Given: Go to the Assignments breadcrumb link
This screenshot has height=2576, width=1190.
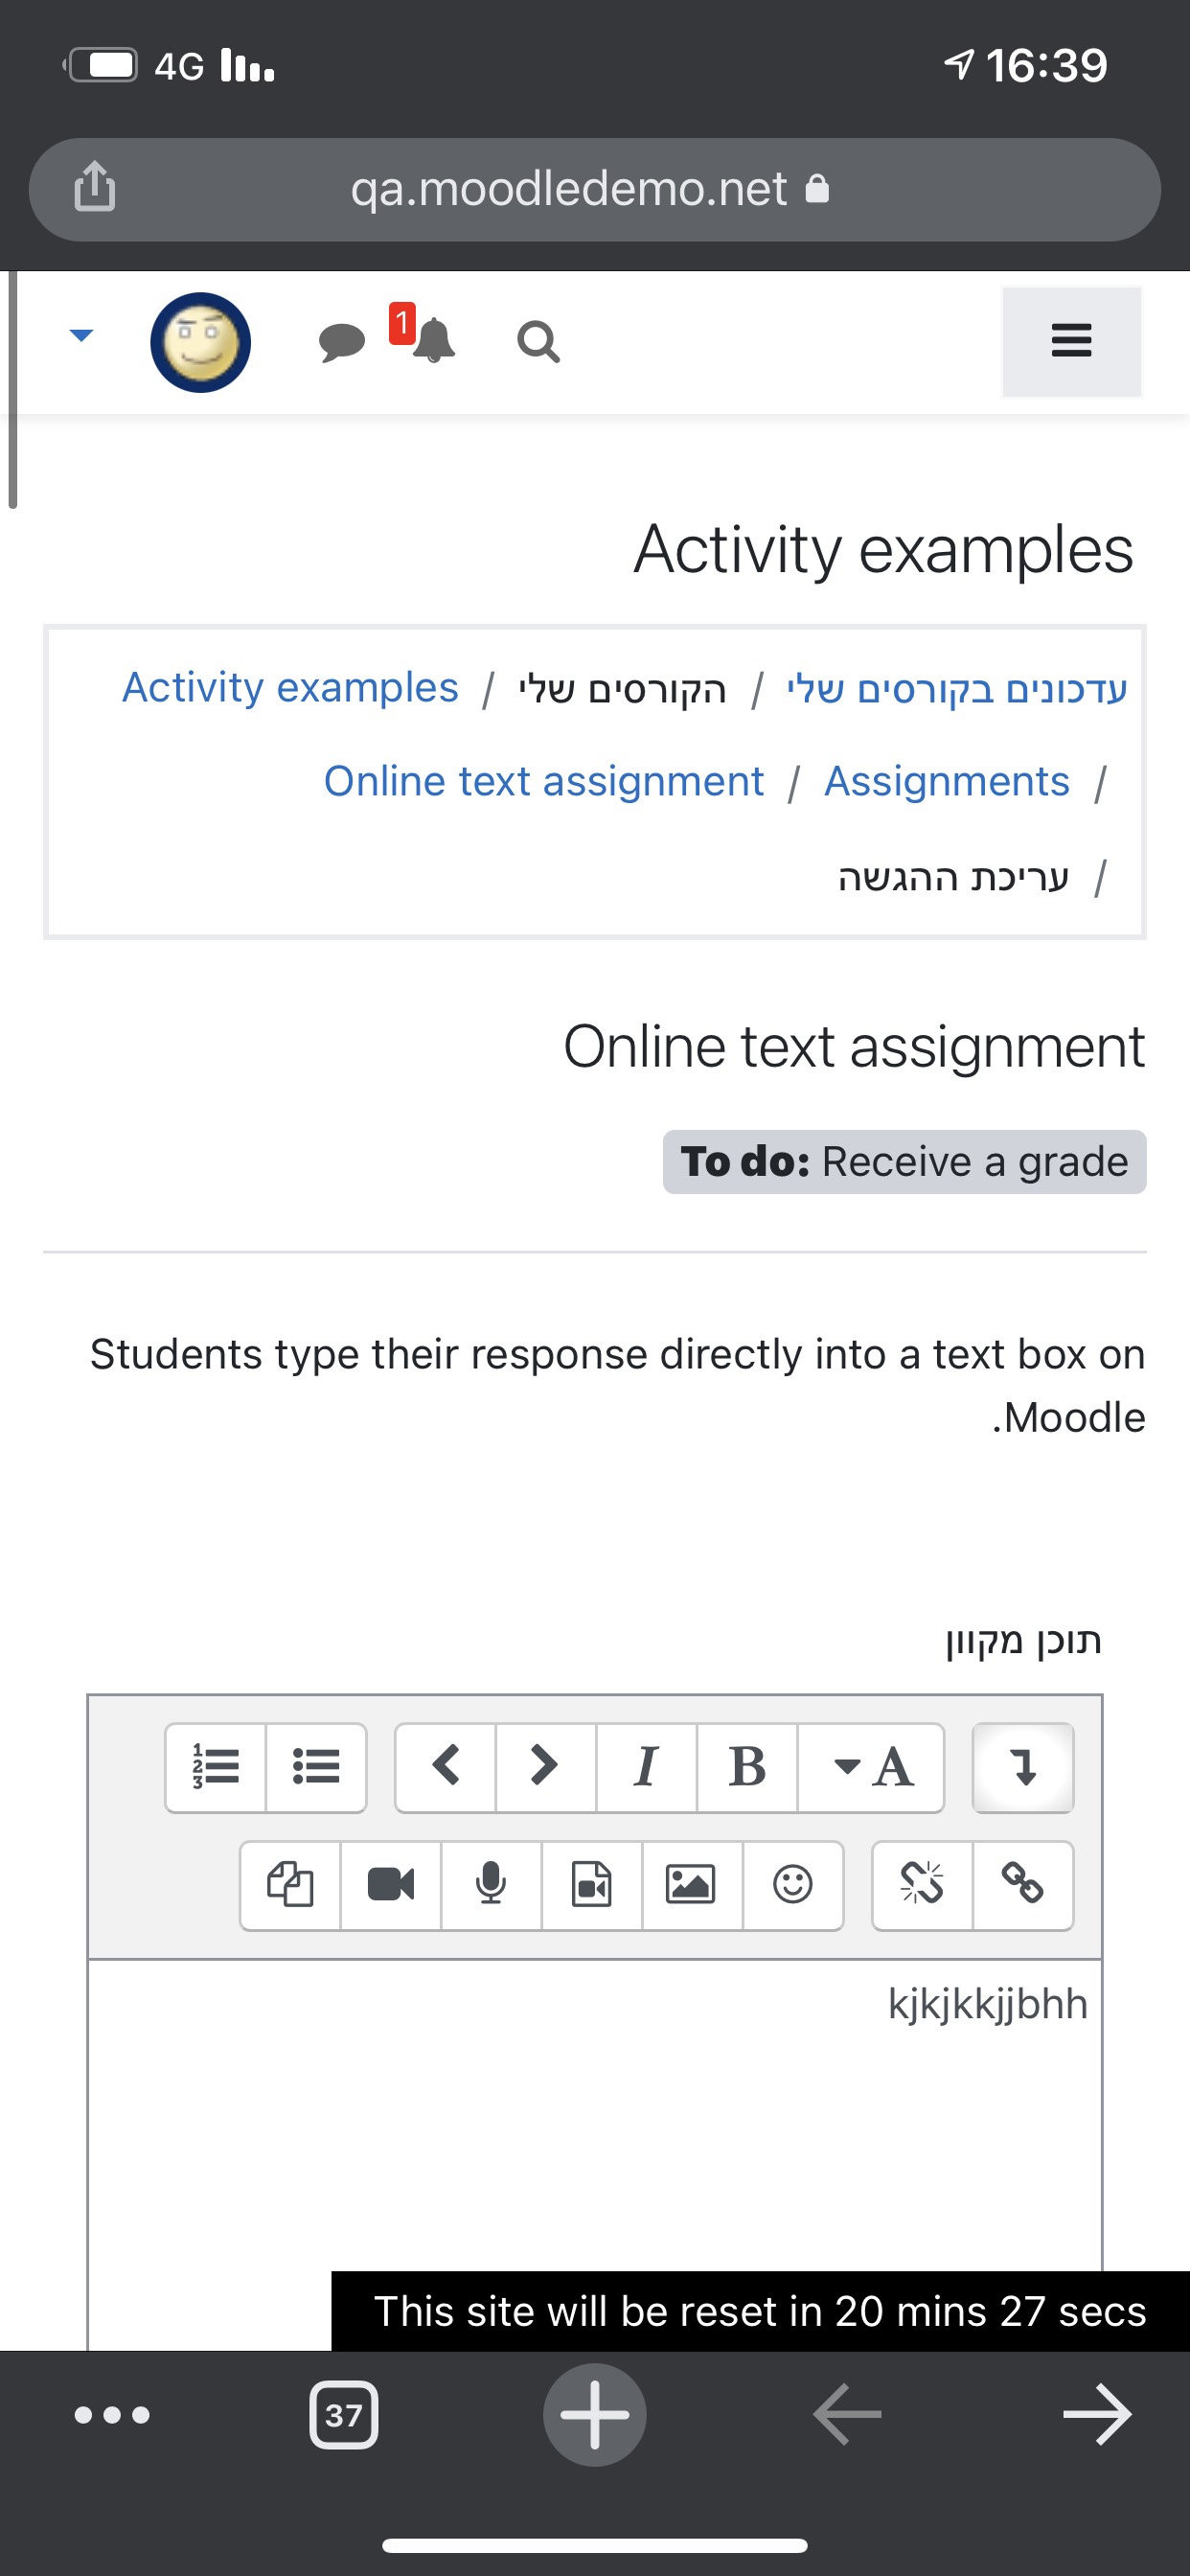Looking at the screenshot, I should [946, 781].
